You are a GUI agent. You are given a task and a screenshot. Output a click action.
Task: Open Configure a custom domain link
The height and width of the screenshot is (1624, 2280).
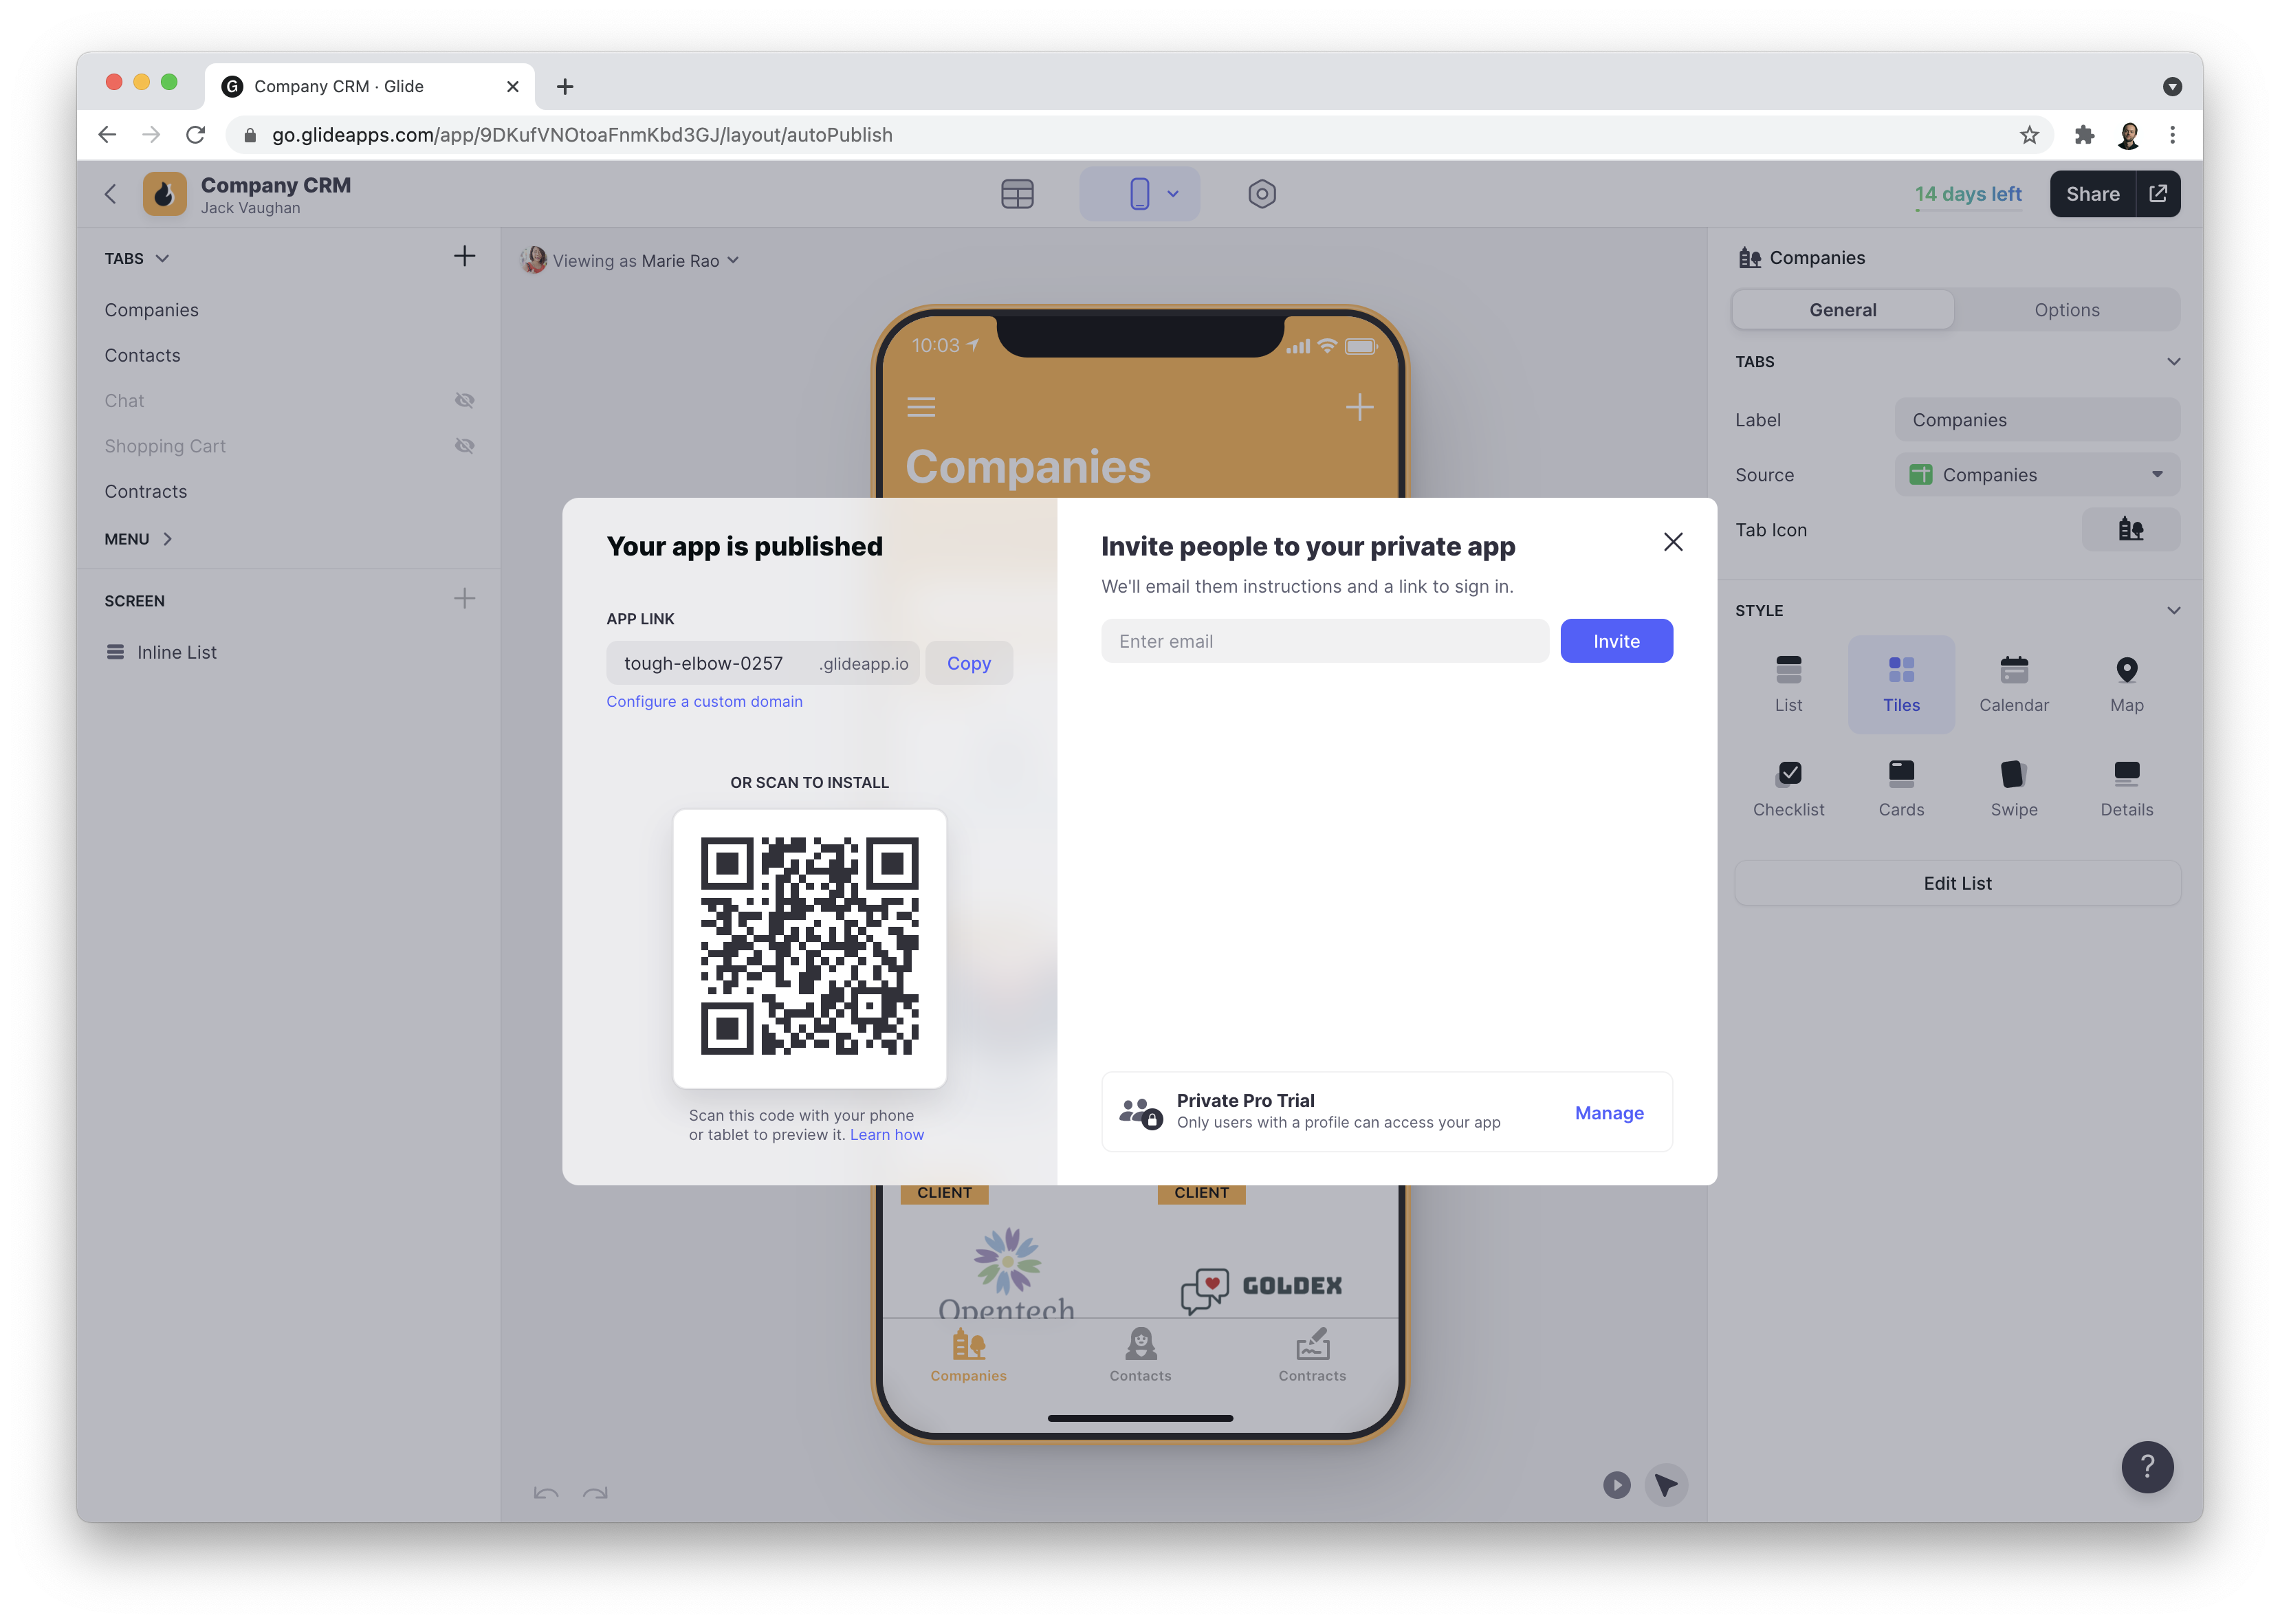pos(704,702)
